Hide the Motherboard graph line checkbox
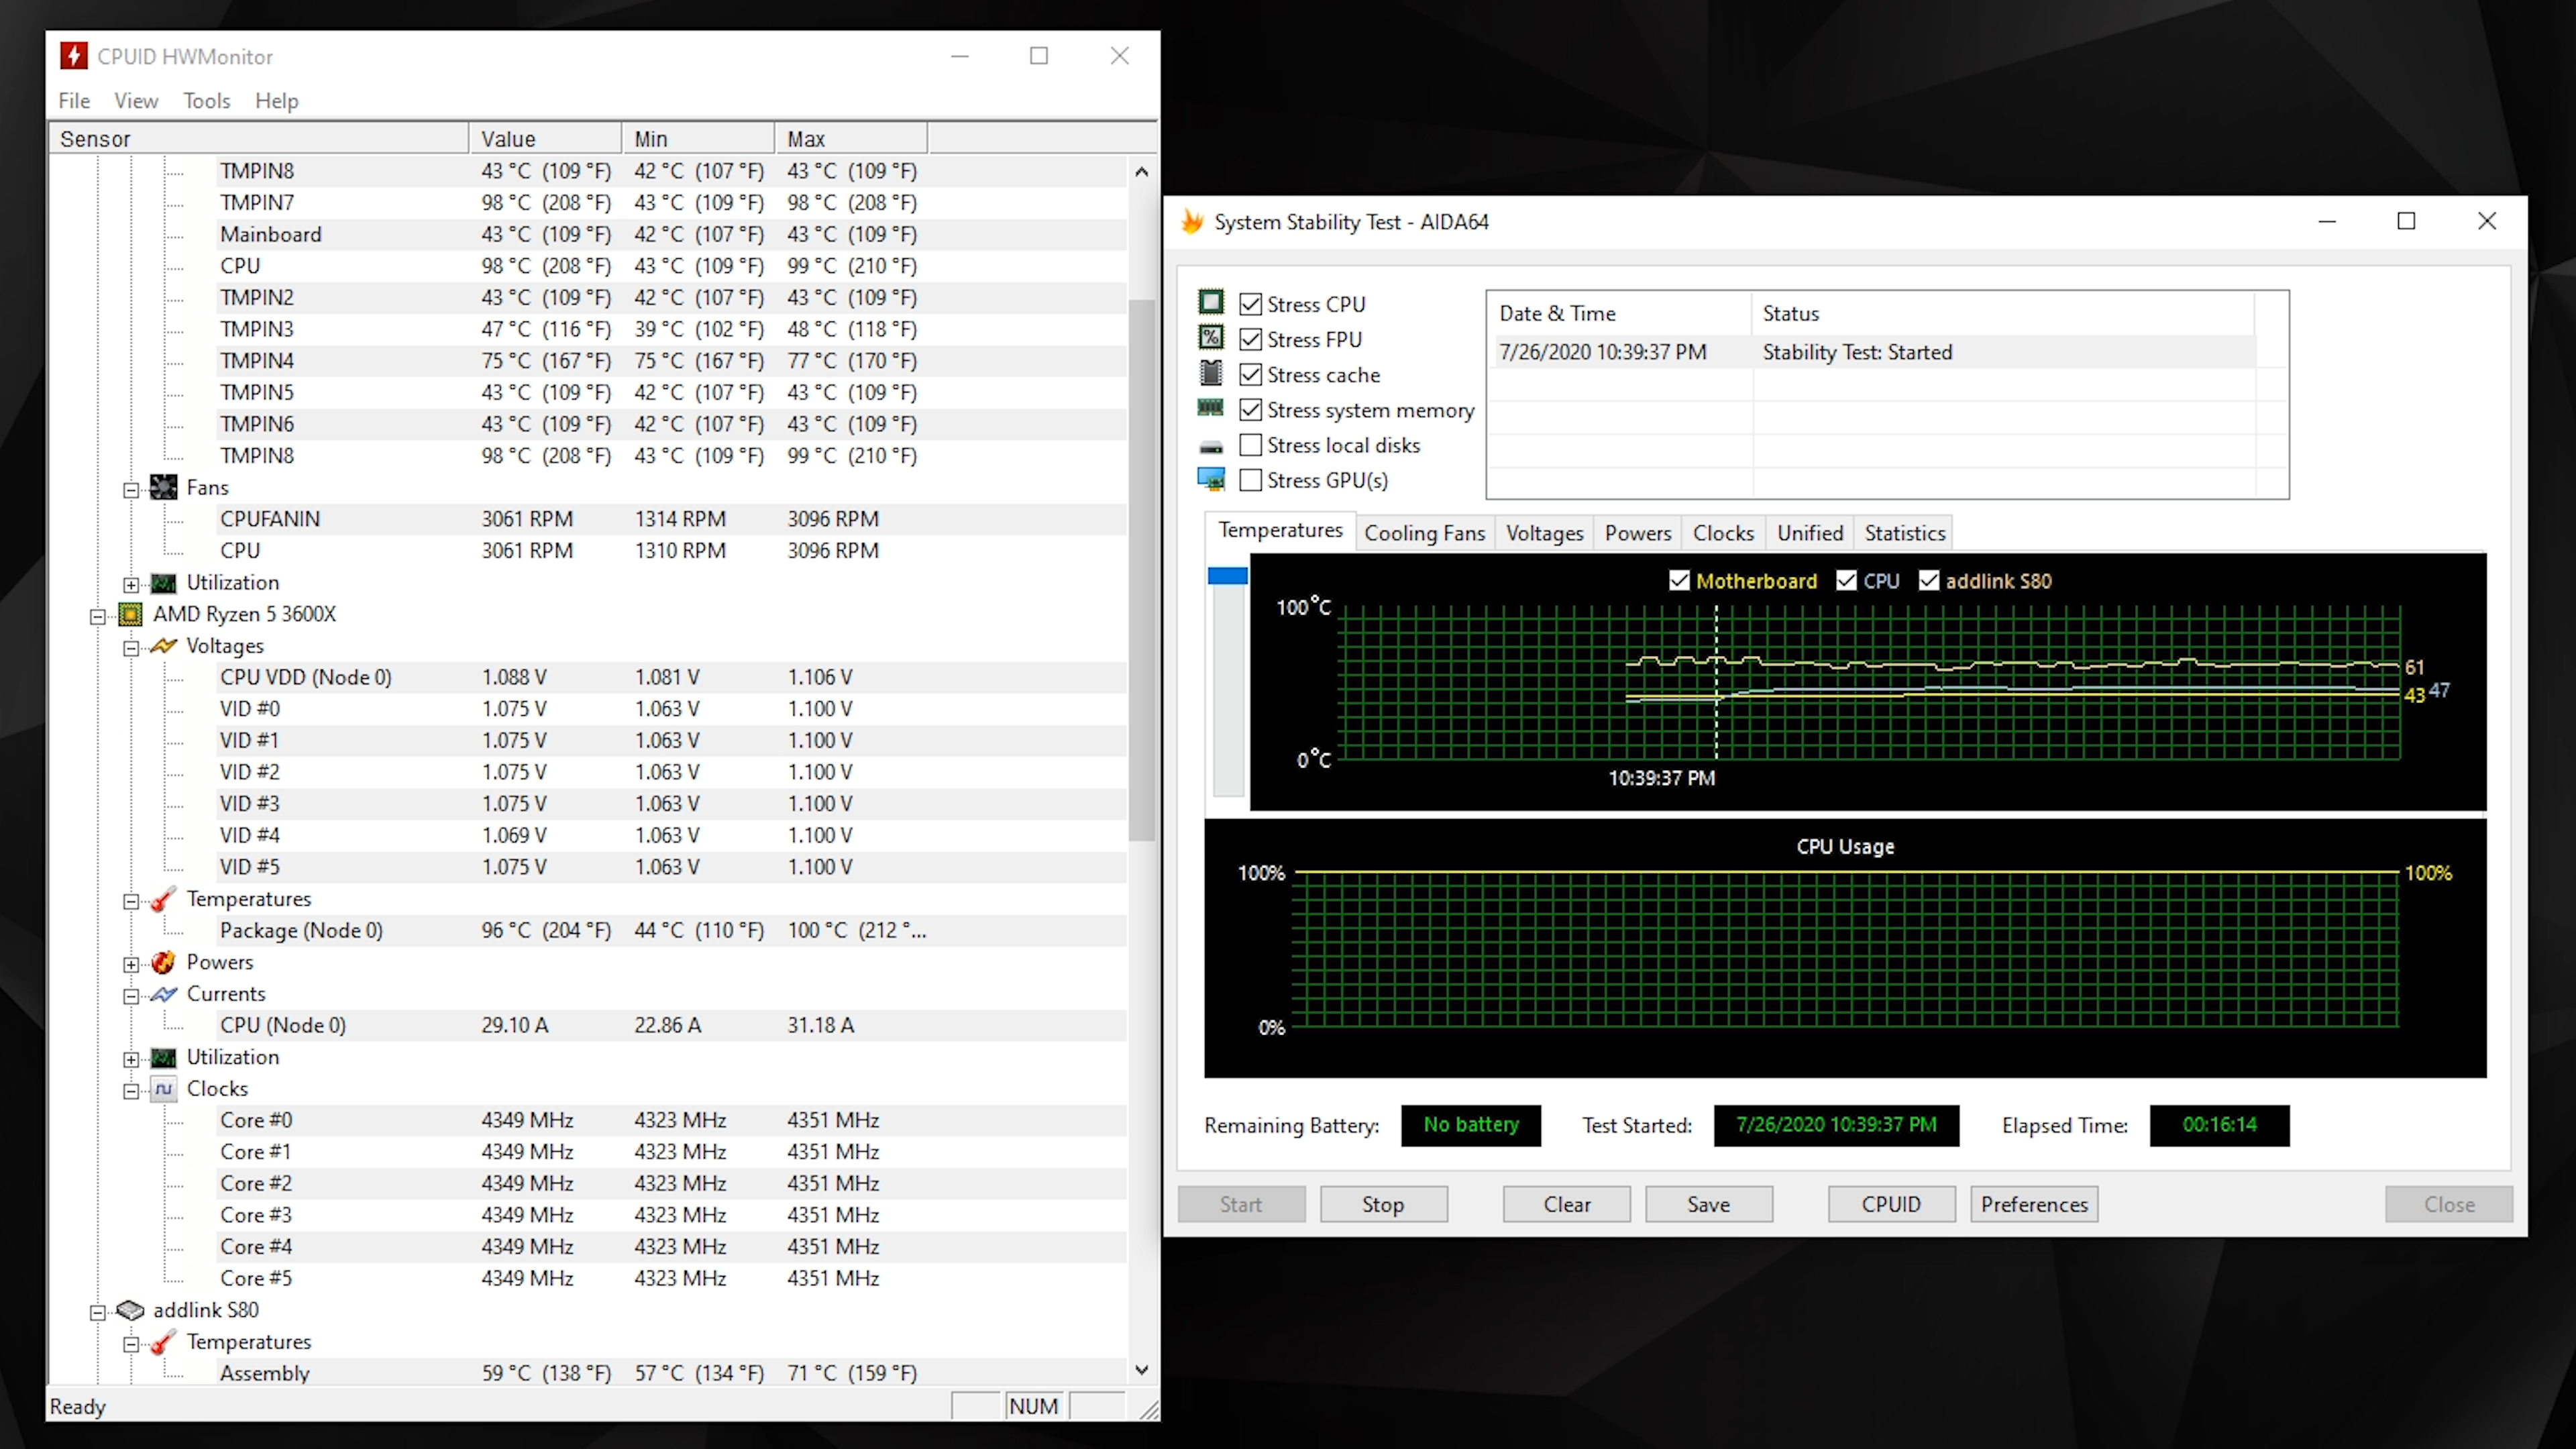 coord(1680,581)
